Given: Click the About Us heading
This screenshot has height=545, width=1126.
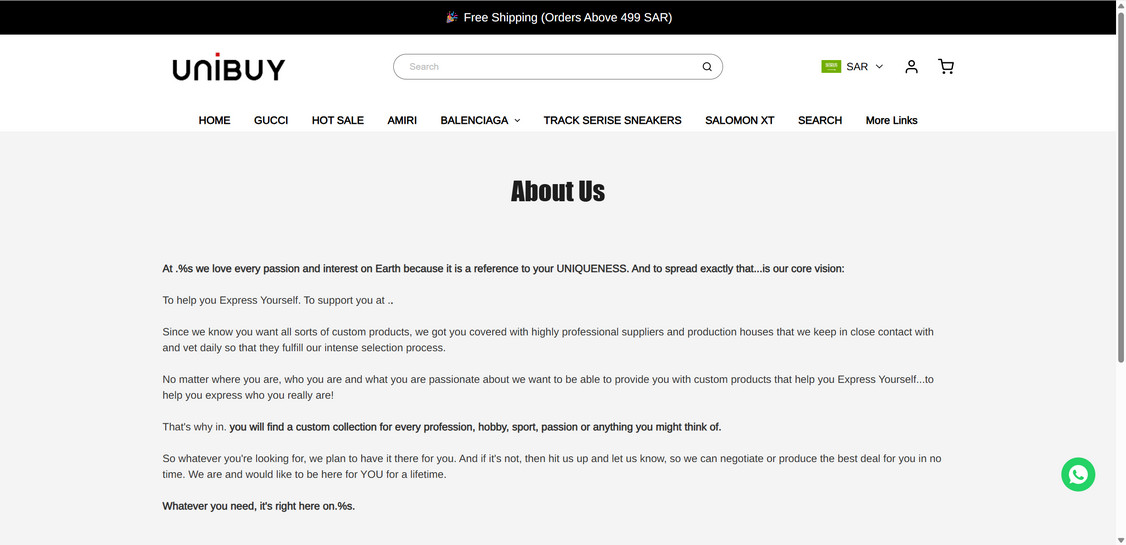Looking at the screenshot, I should point(558,192).
